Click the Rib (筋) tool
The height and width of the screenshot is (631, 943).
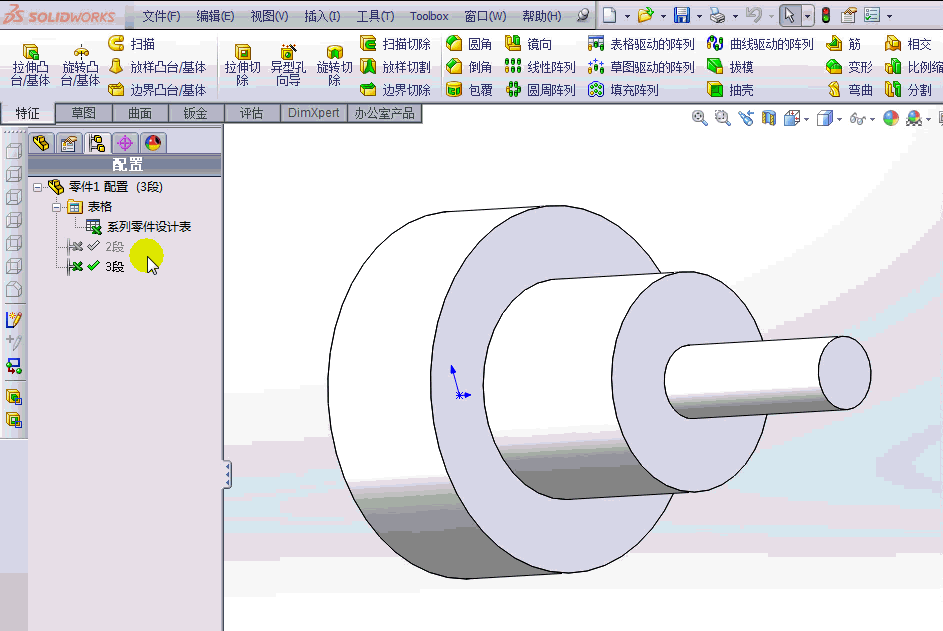click(843, 43)
